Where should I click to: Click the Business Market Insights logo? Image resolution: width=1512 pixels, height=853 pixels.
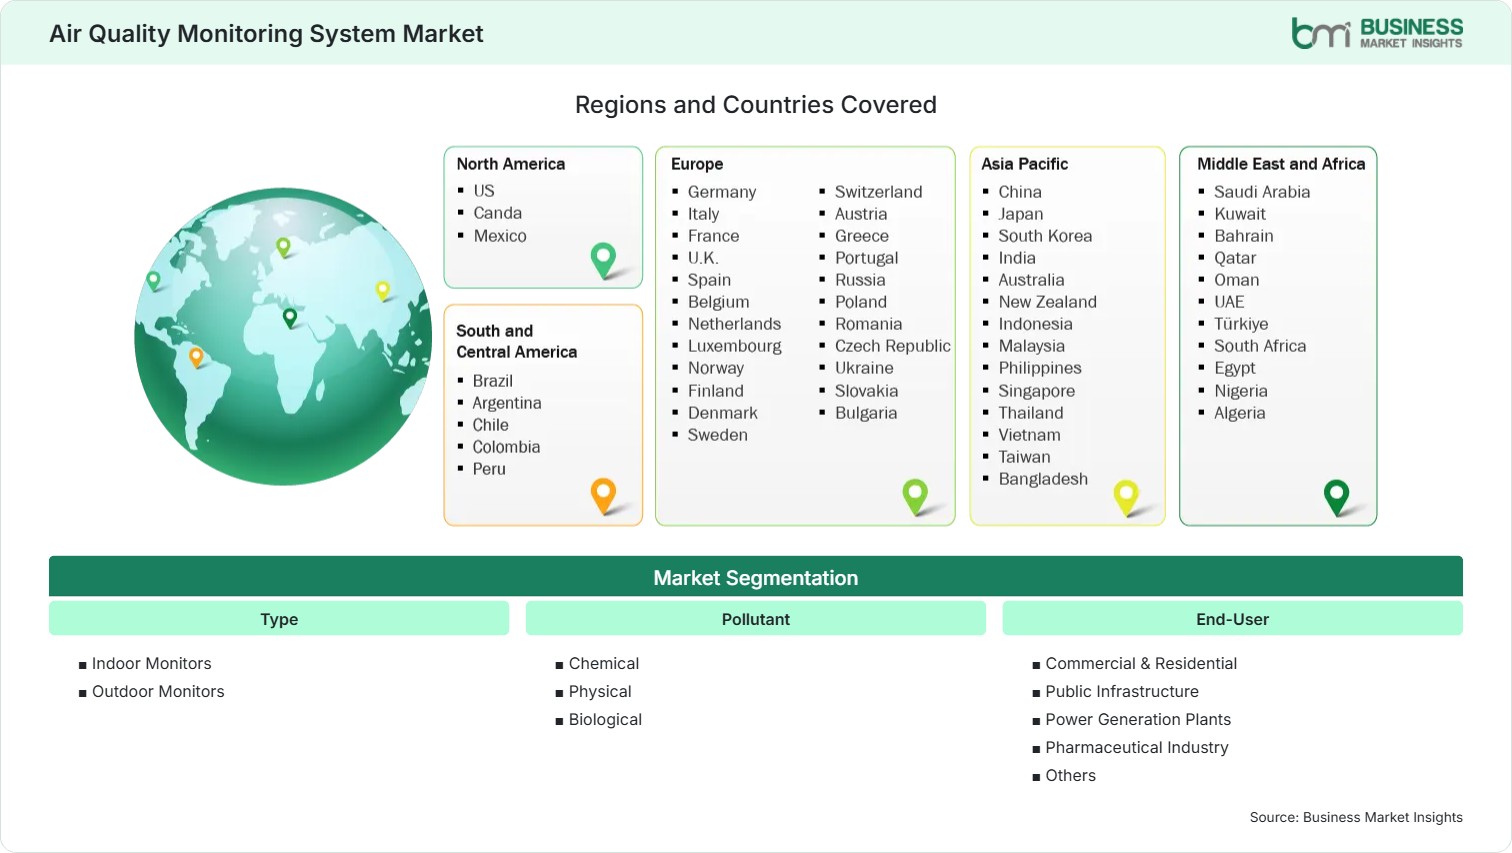coord(1377,33)
